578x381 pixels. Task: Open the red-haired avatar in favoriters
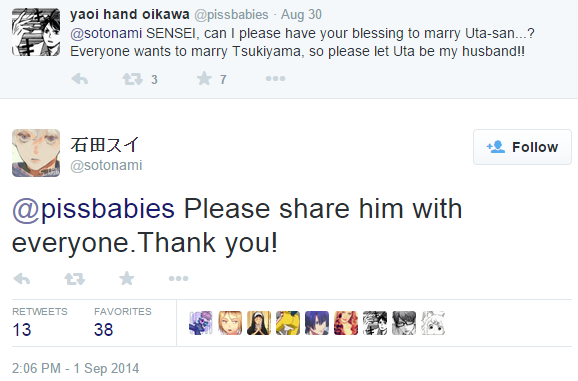point(346,323)
